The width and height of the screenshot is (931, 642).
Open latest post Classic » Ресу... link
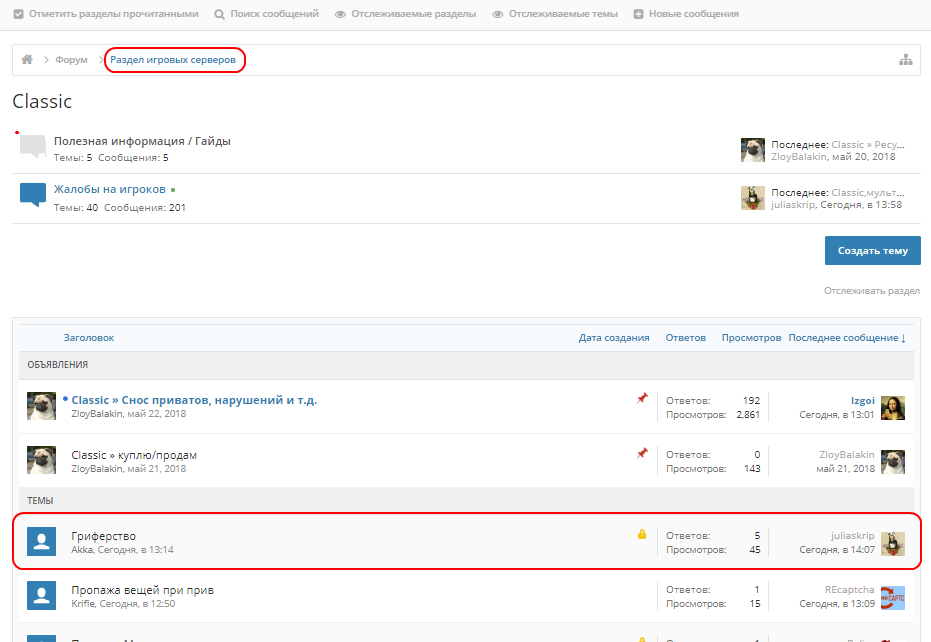[867, 144]
